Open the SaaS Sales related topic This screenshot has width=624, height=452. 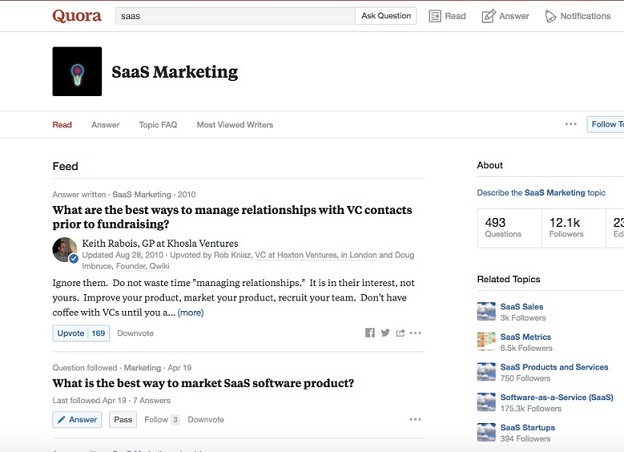(522, 307)
